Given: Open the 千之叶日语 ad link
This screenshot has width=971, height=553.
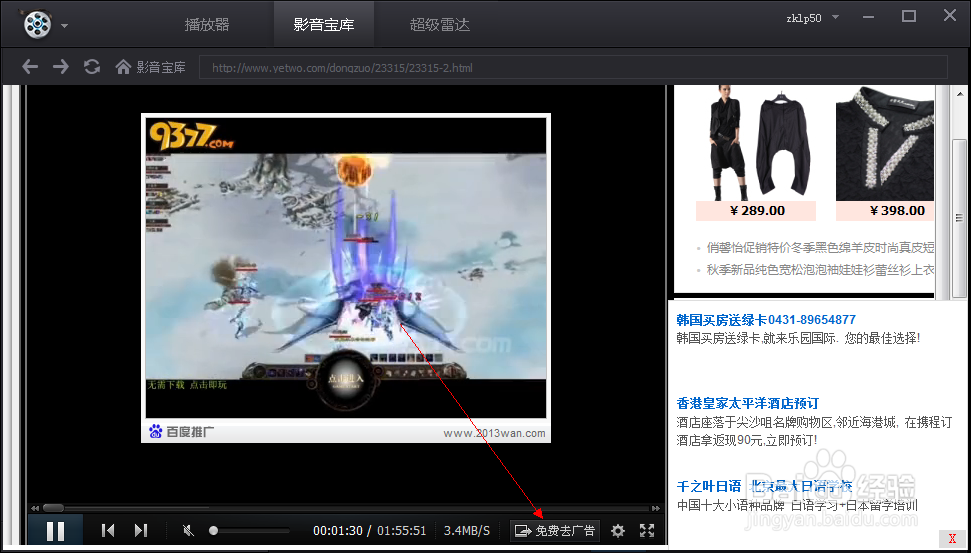Looking at the screenshot, I should [x=764, y=486].
